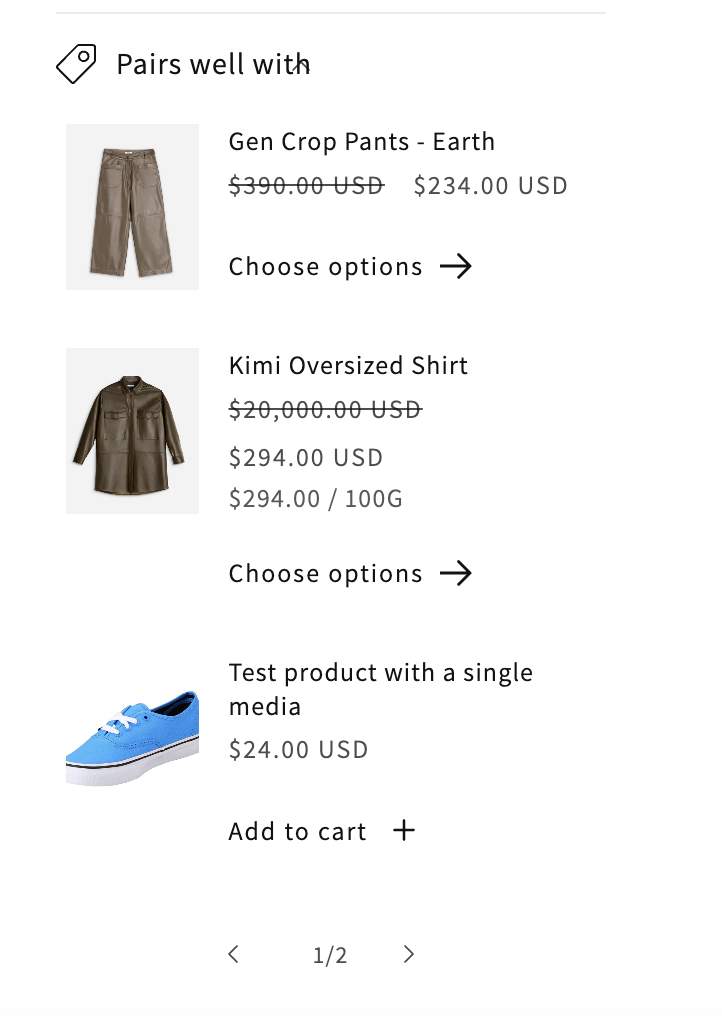Click the Pairs well with heading text

(x=205, y=65)
